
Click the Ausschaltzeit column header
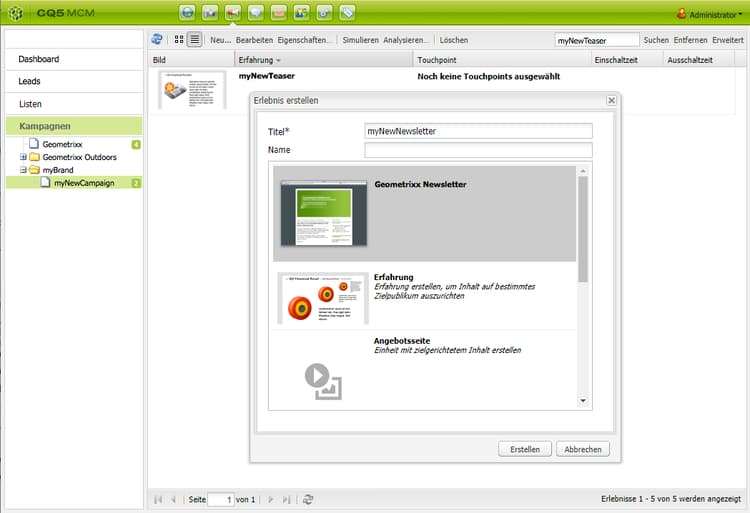698,60
